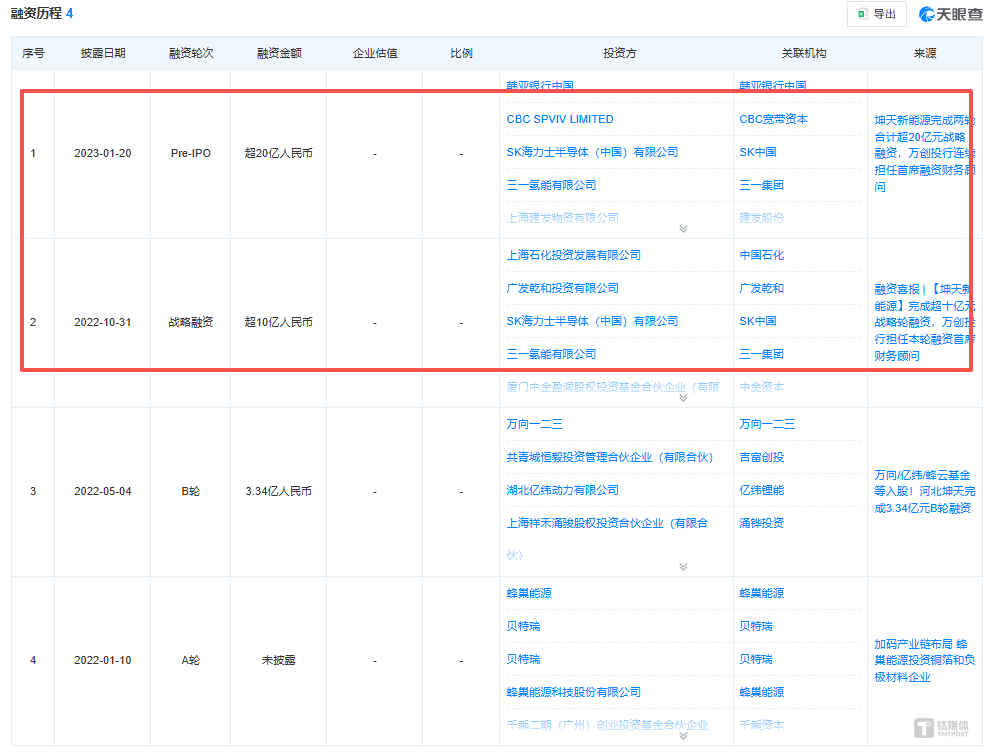Open 上海石化投资发展有限公司 link
The width and height of the screenshot is (994, 756).
point(574,255)
